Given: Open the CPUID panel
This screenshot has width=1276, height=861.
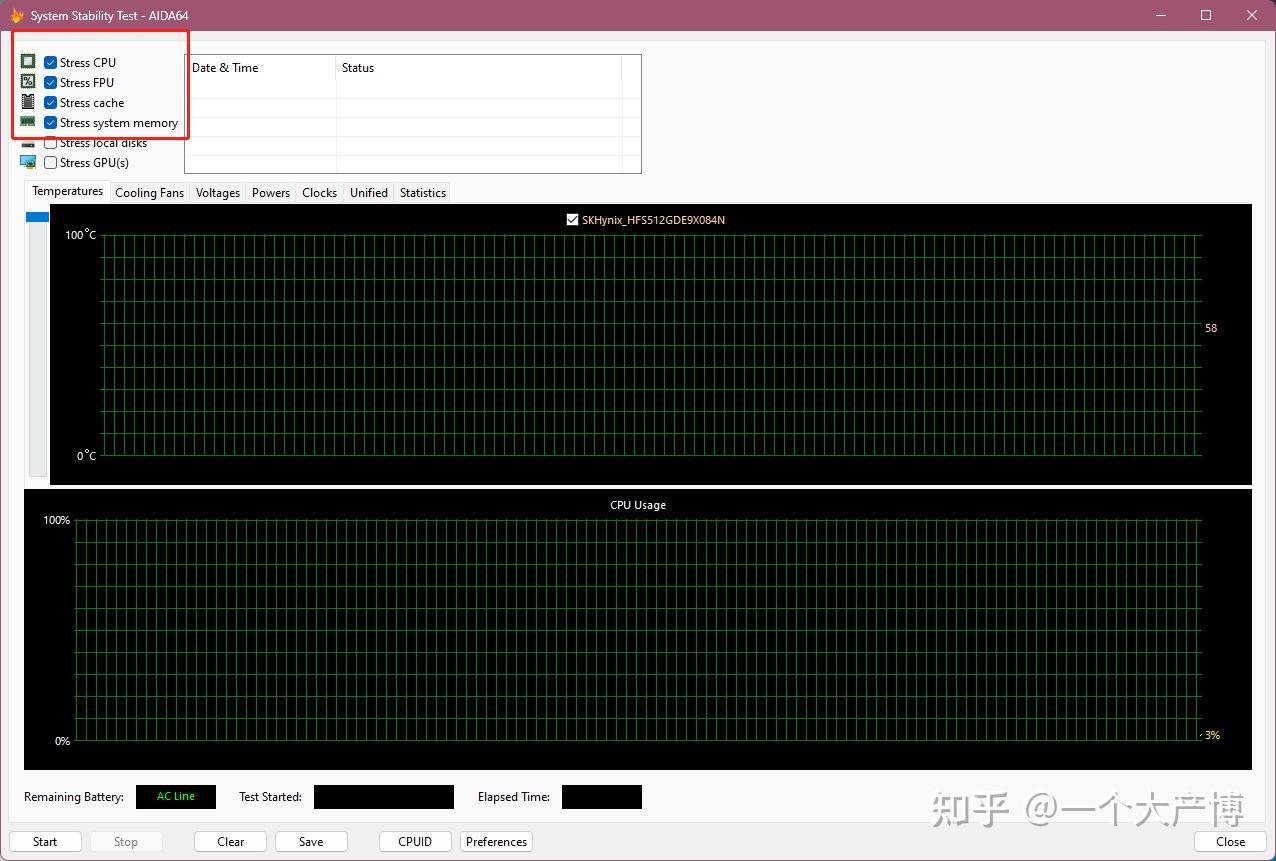Looking at the screenshot, I should (415, 841).
